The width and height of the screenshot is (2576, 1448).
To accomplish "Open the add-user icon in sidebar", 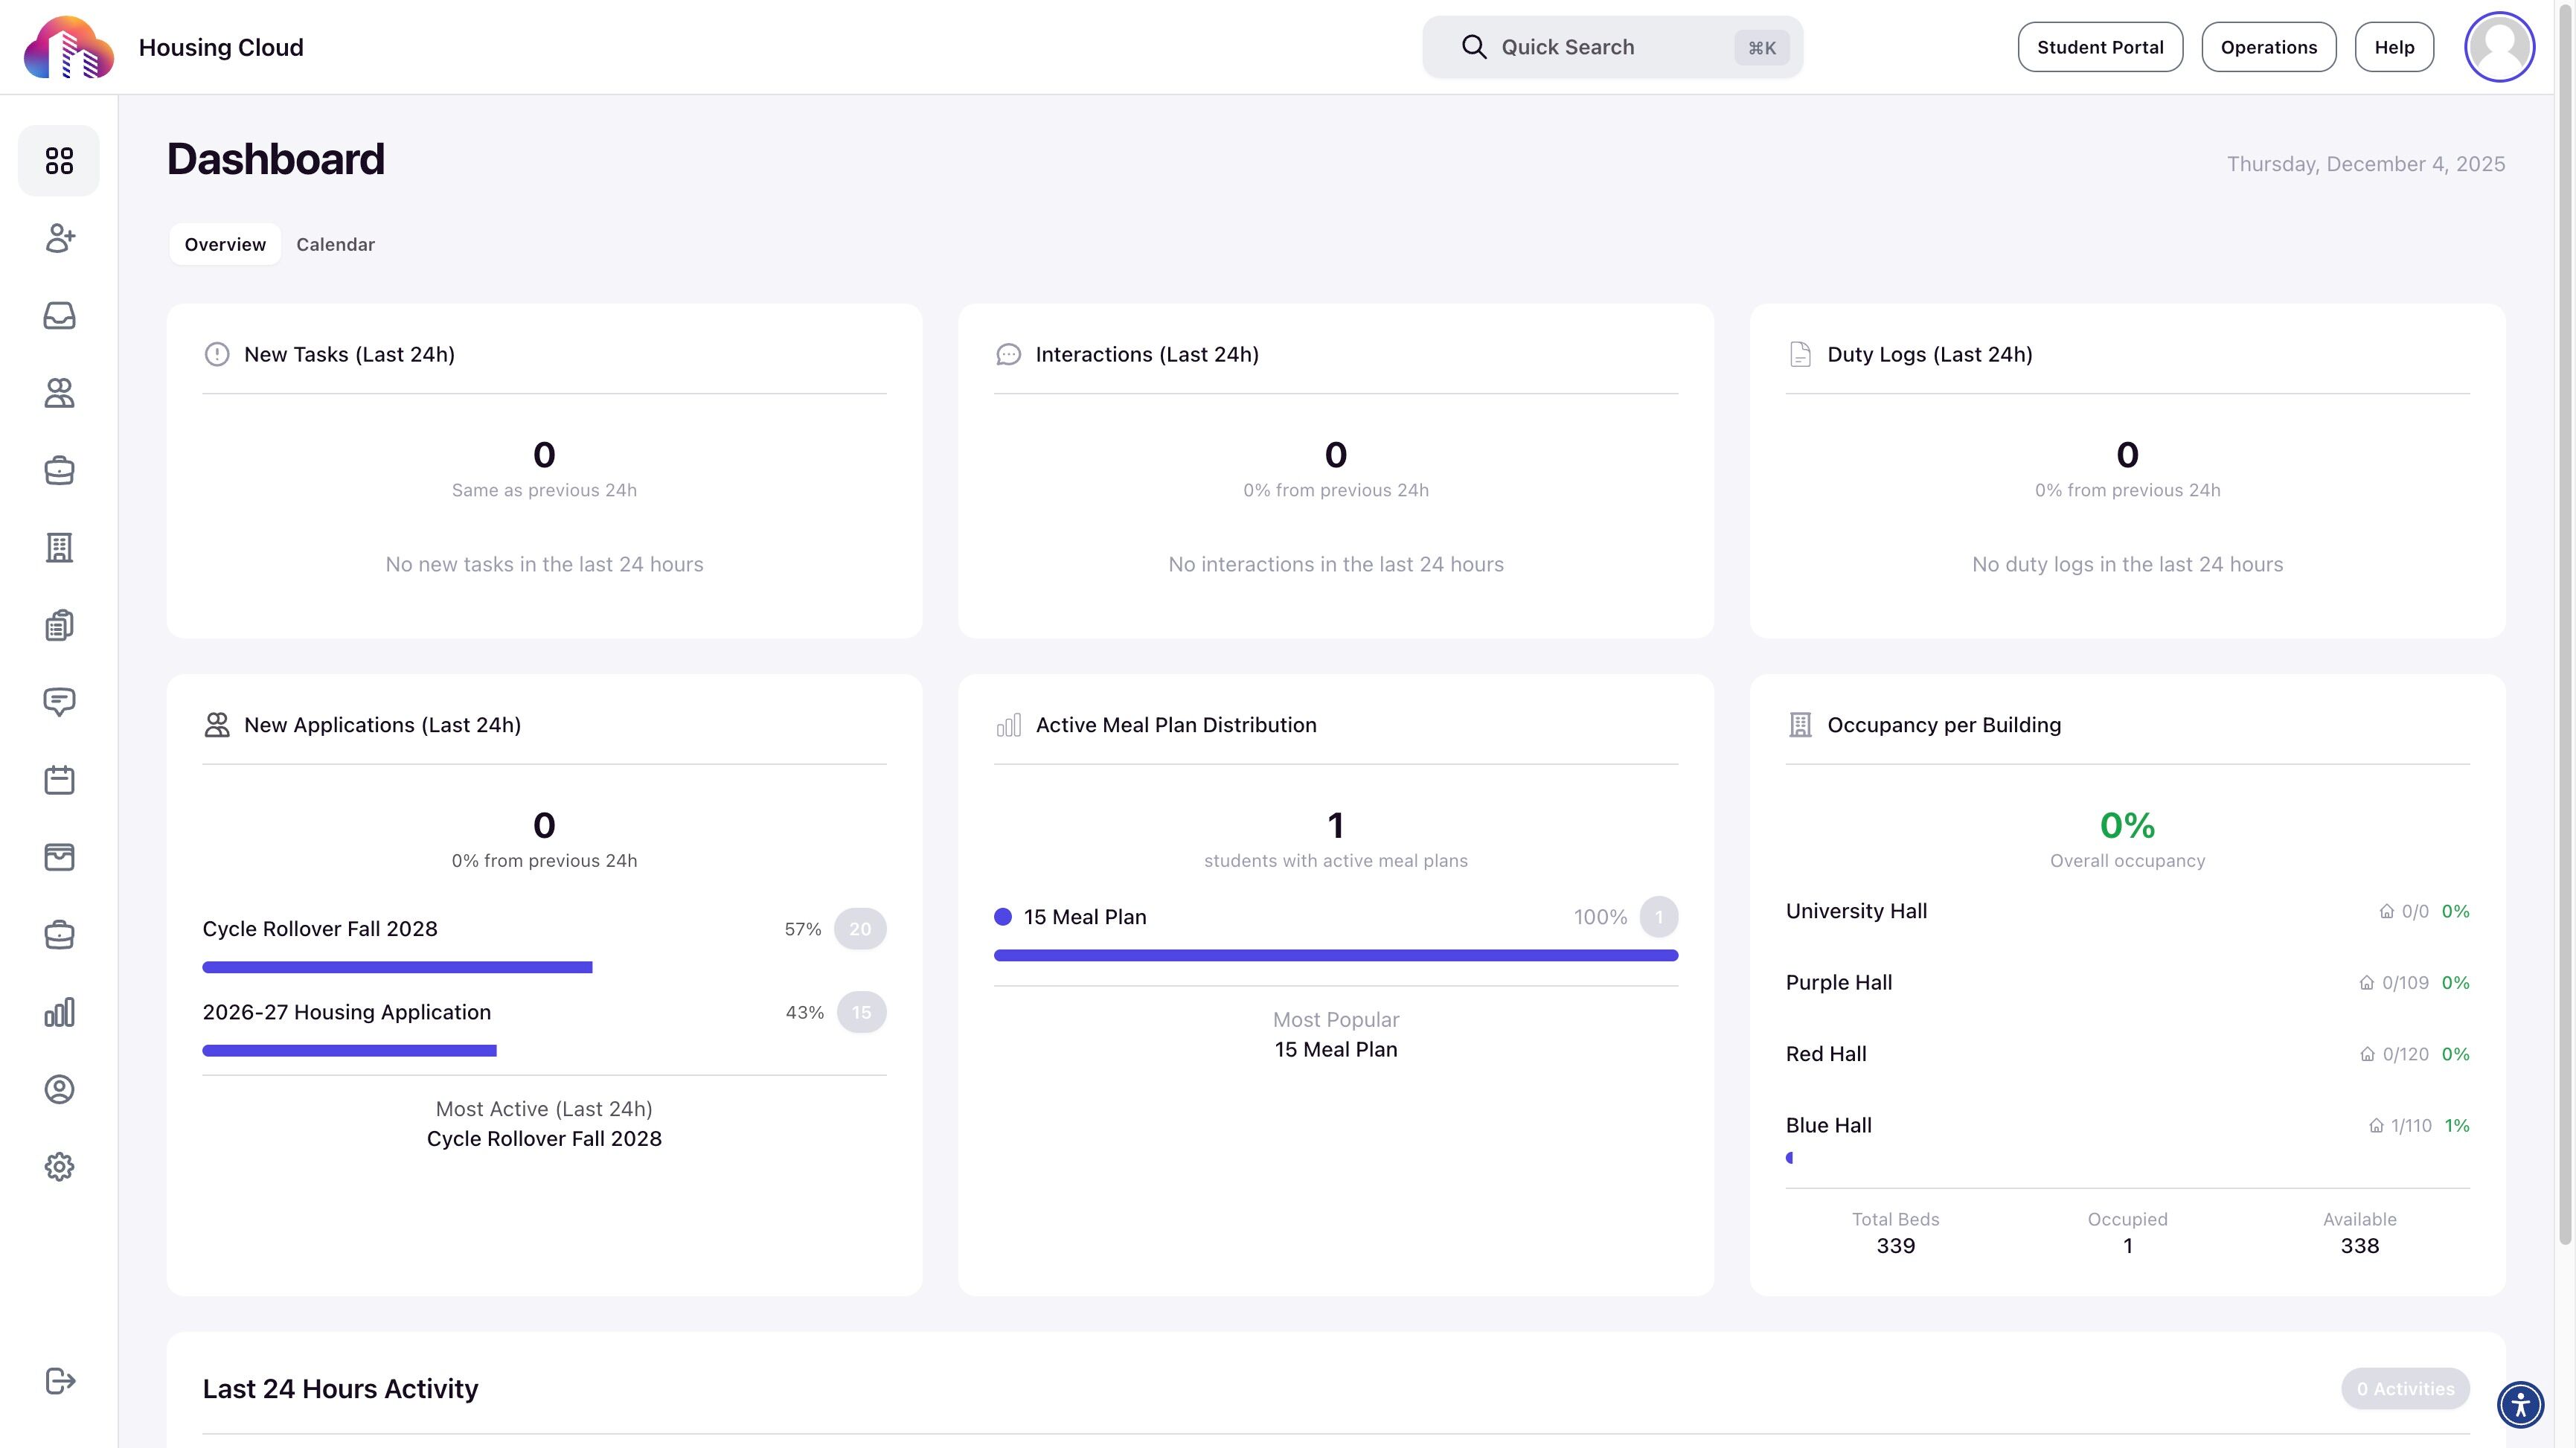I will (x=59, y=238).
